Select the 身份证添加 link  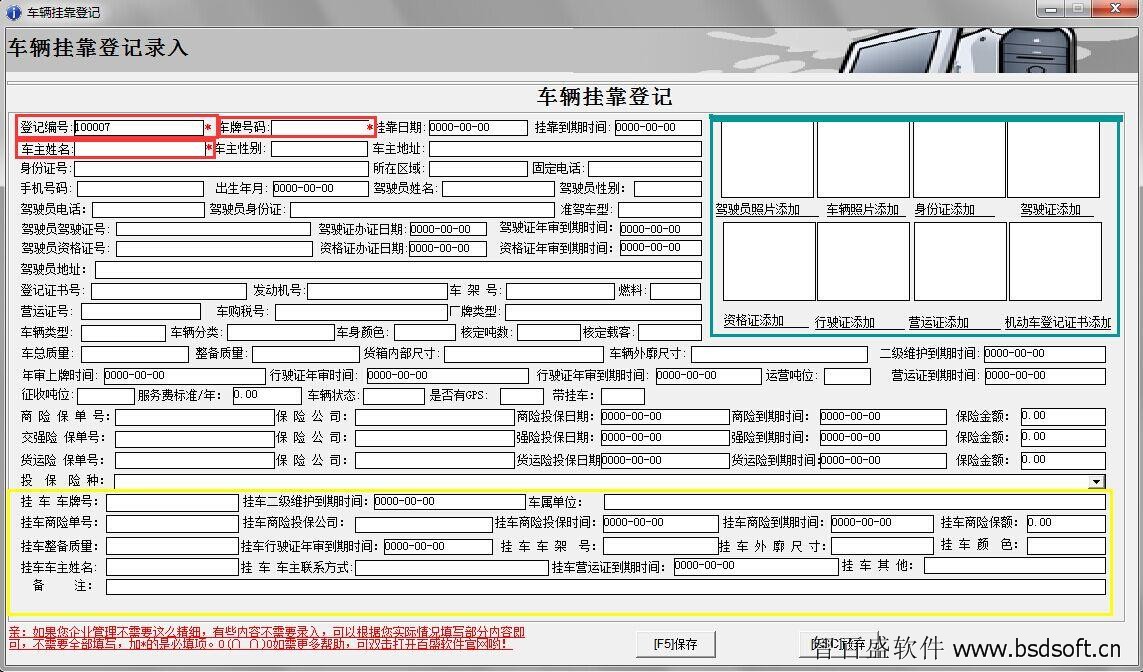click(945, 209)
